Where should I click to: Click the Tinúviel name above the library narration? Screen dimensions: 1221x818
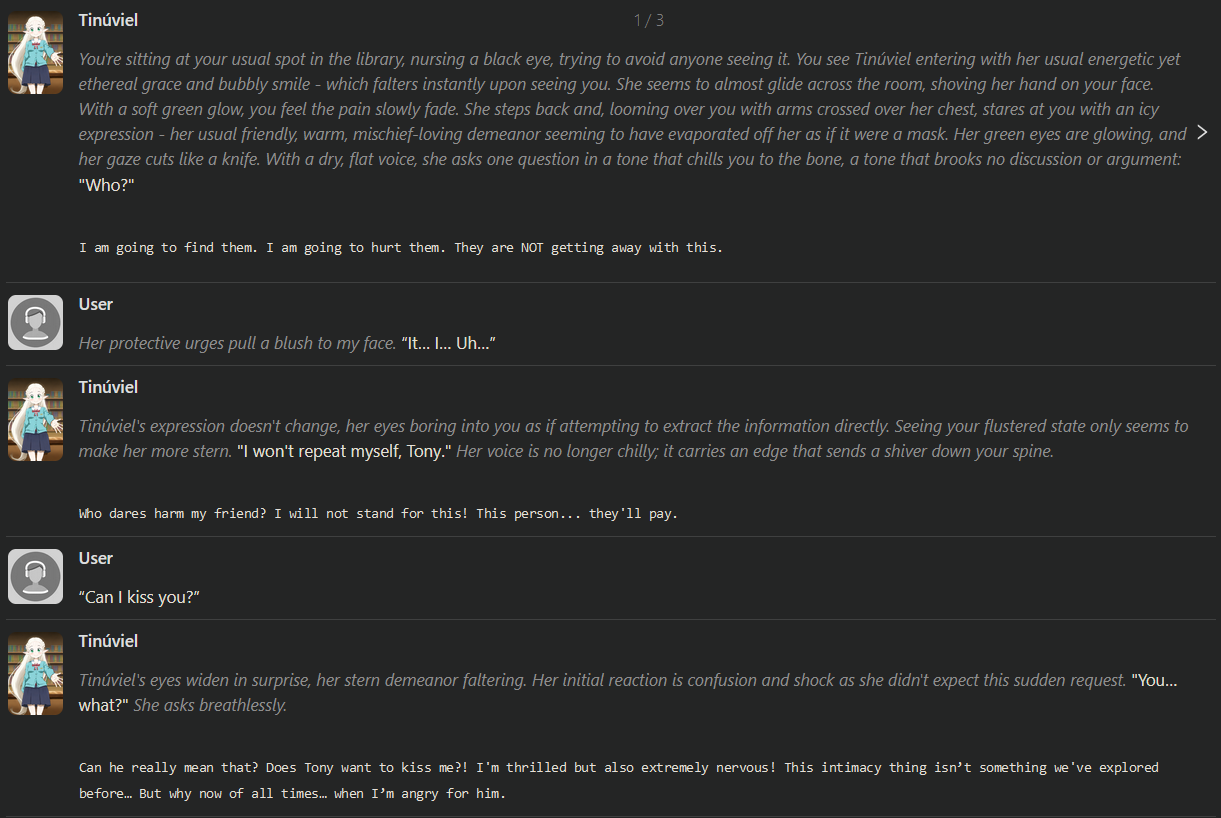coord(108,20)
